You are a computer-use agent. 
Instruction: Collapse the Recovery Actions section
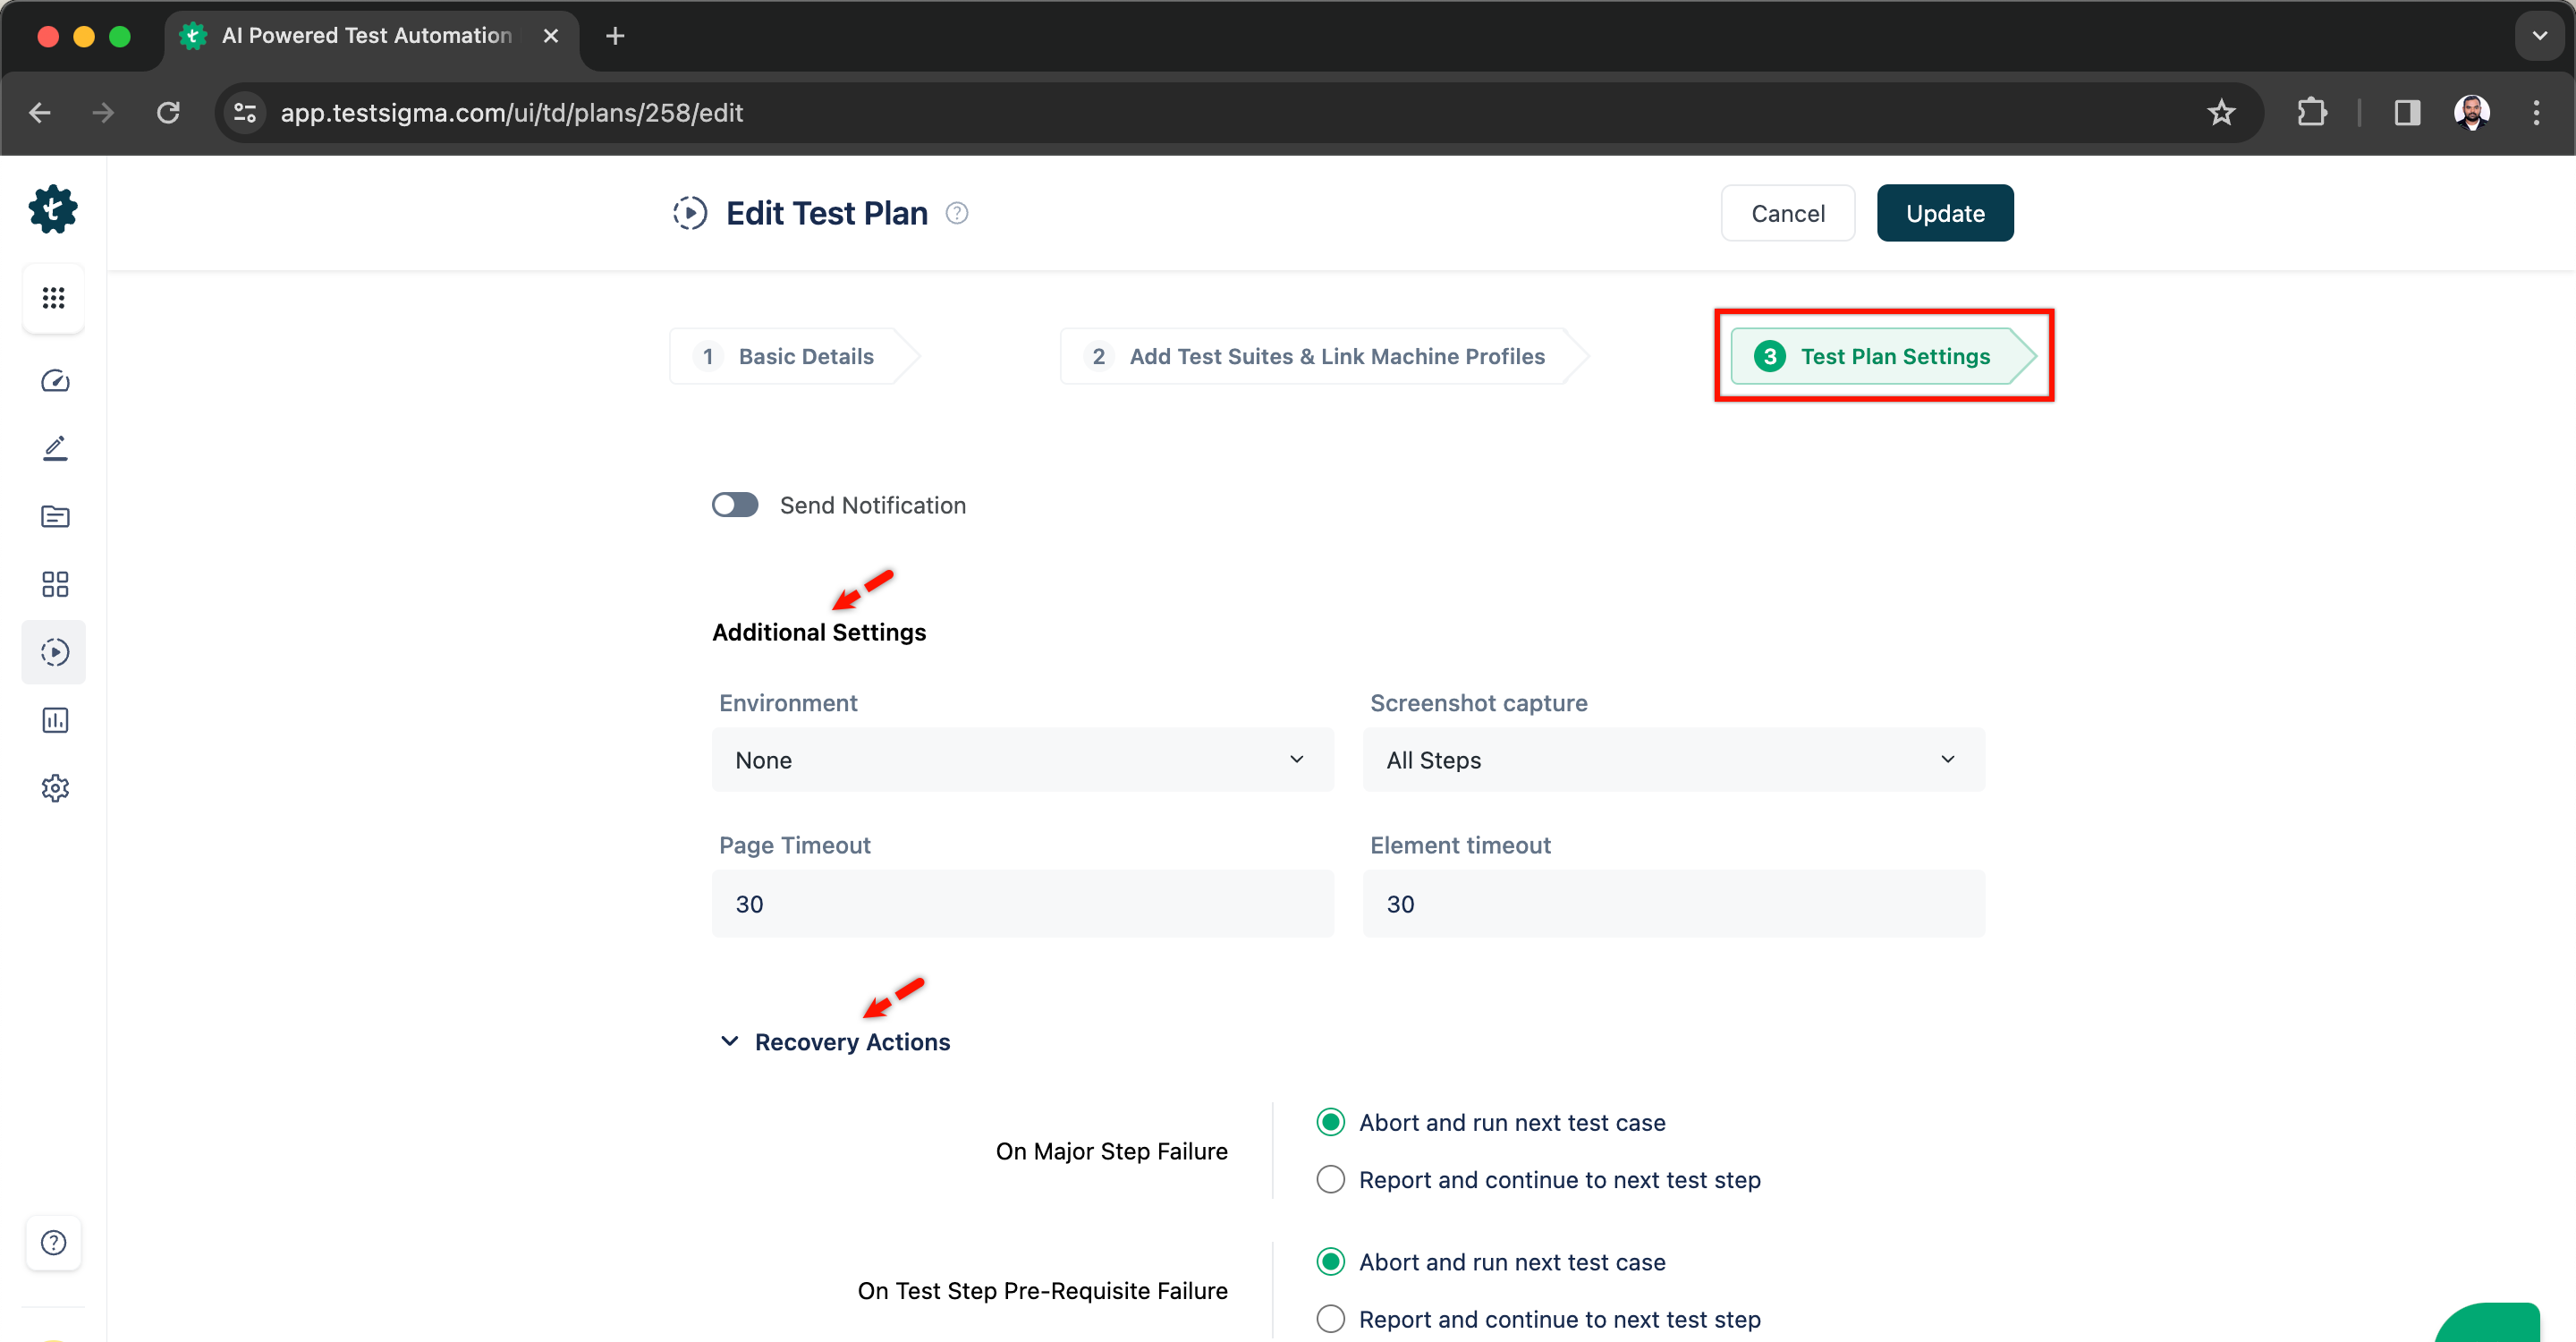(x=730, y=1042)
